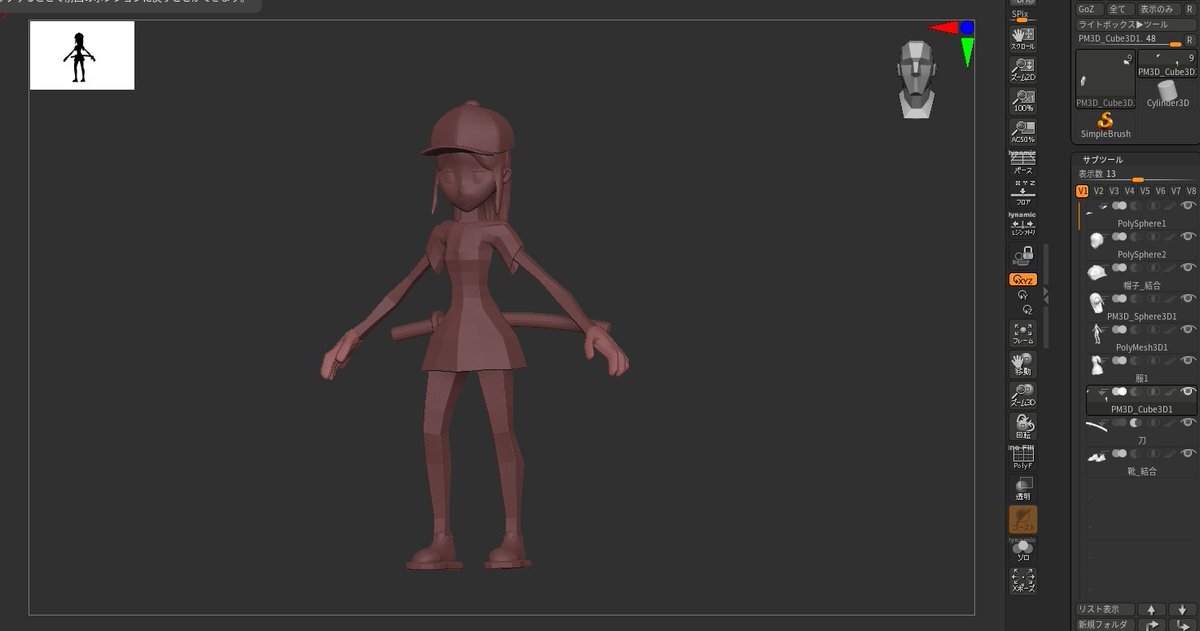This screenshot has height=631, width=1200.
Task: Select the 刀 subtool row
Action: [x=1141, y=430]
